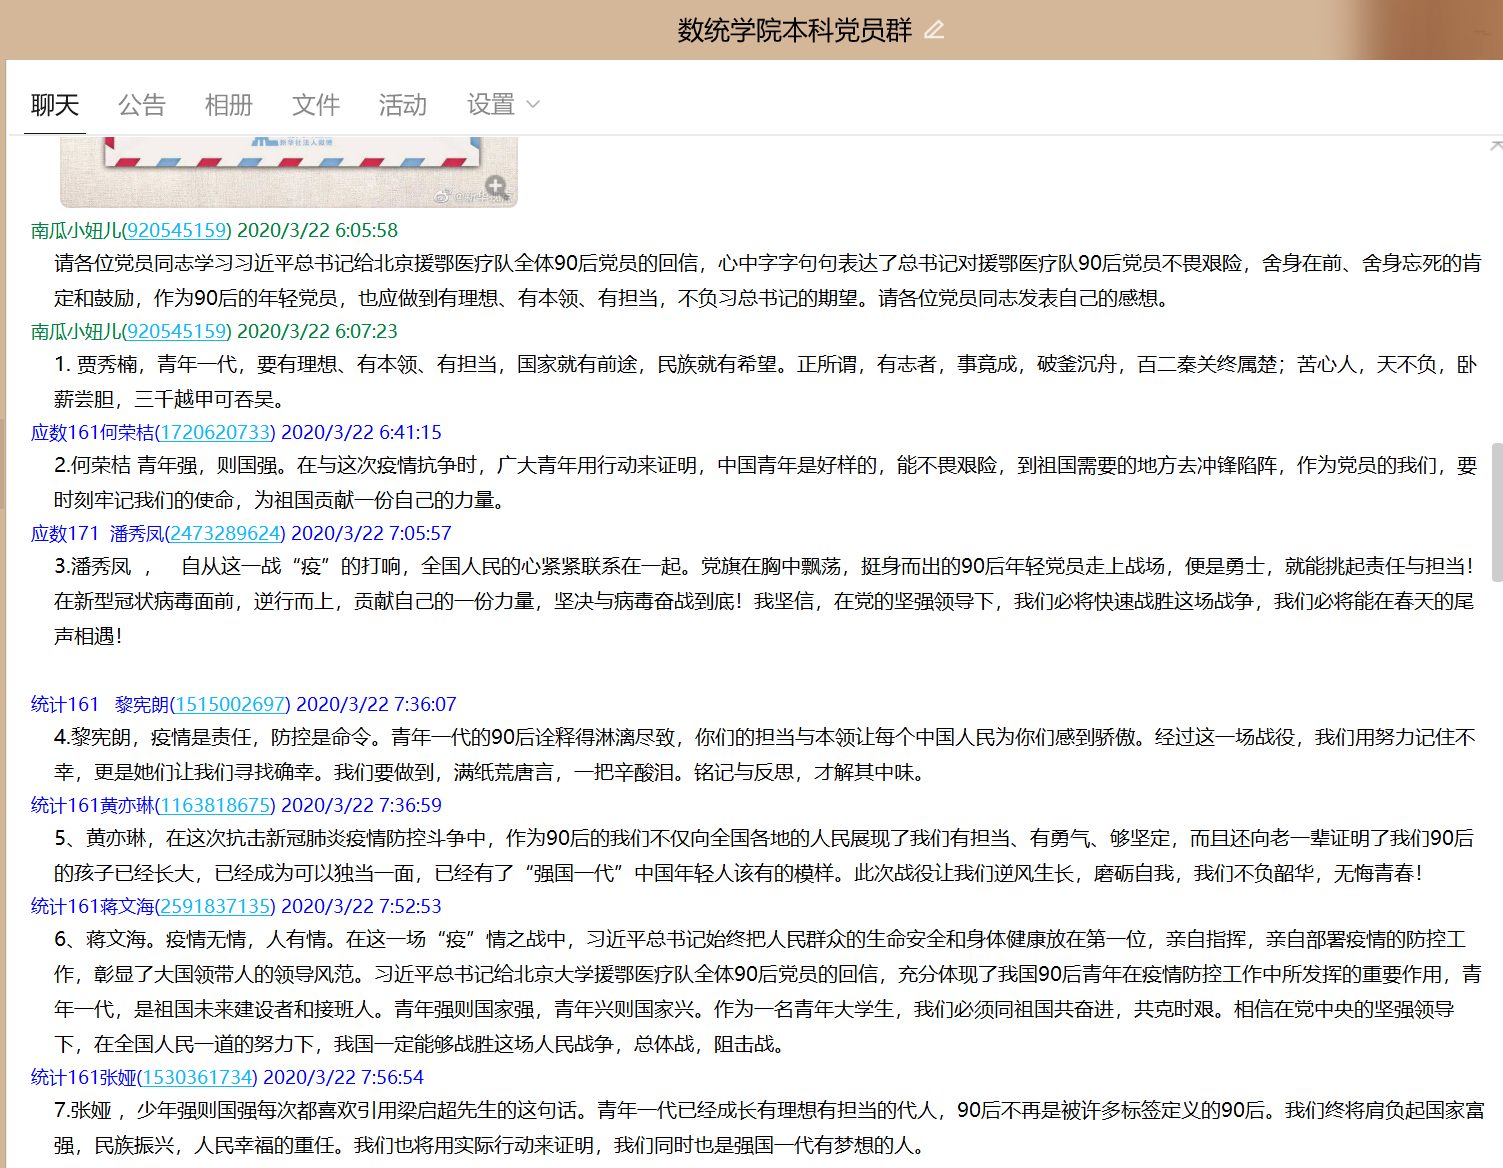Screen dimensions: 1503x1168
Task: Select the 文件 tab
Action: (315, 105)
